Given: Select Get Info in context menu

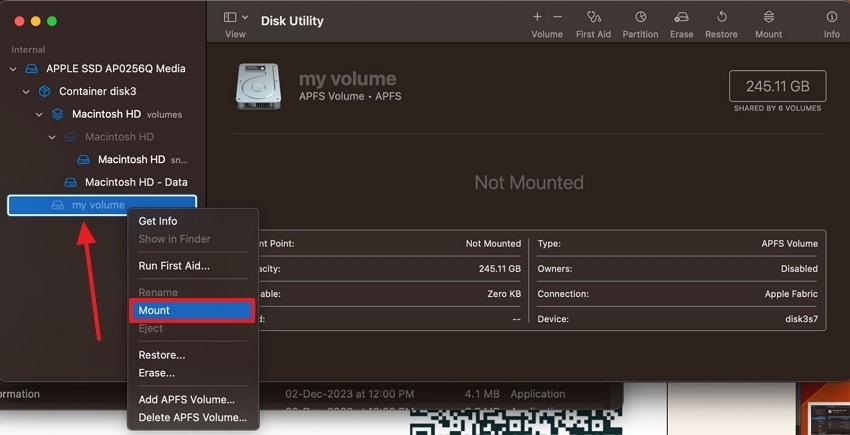Looking at the screenshot, I should click(158, 221).
